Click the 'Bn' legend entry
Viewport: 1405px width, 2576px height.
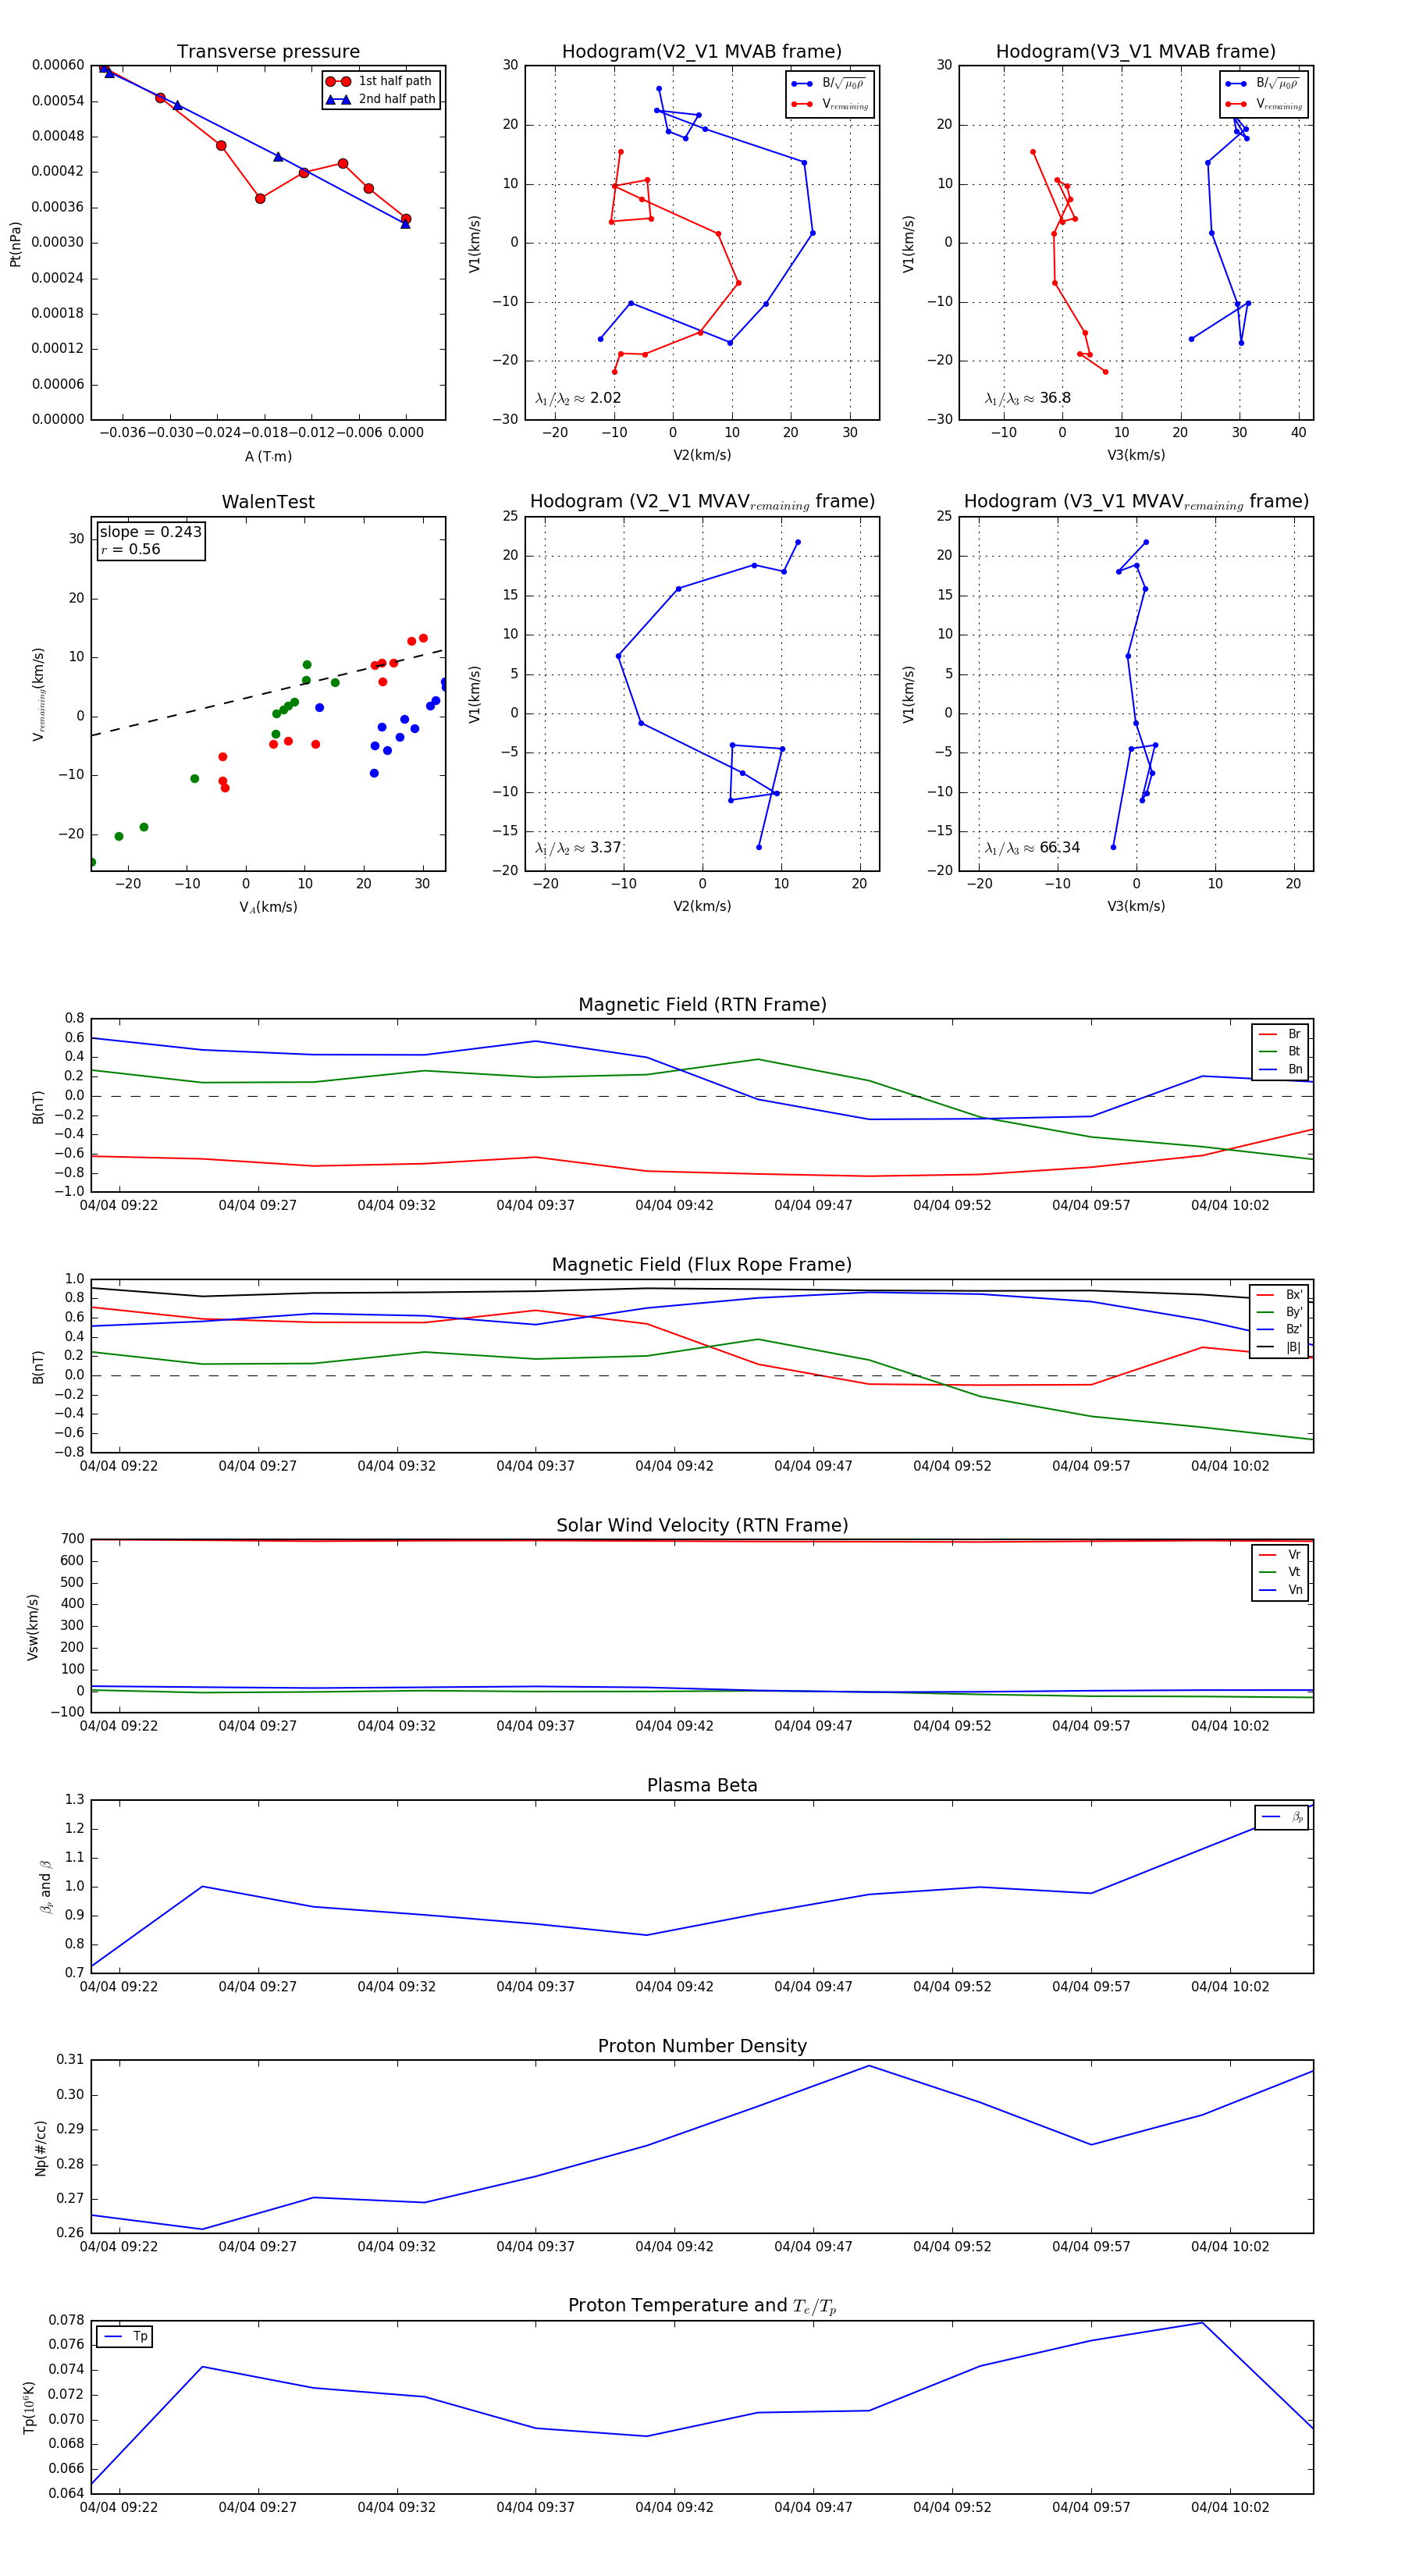click(x=1280, y=1069)
